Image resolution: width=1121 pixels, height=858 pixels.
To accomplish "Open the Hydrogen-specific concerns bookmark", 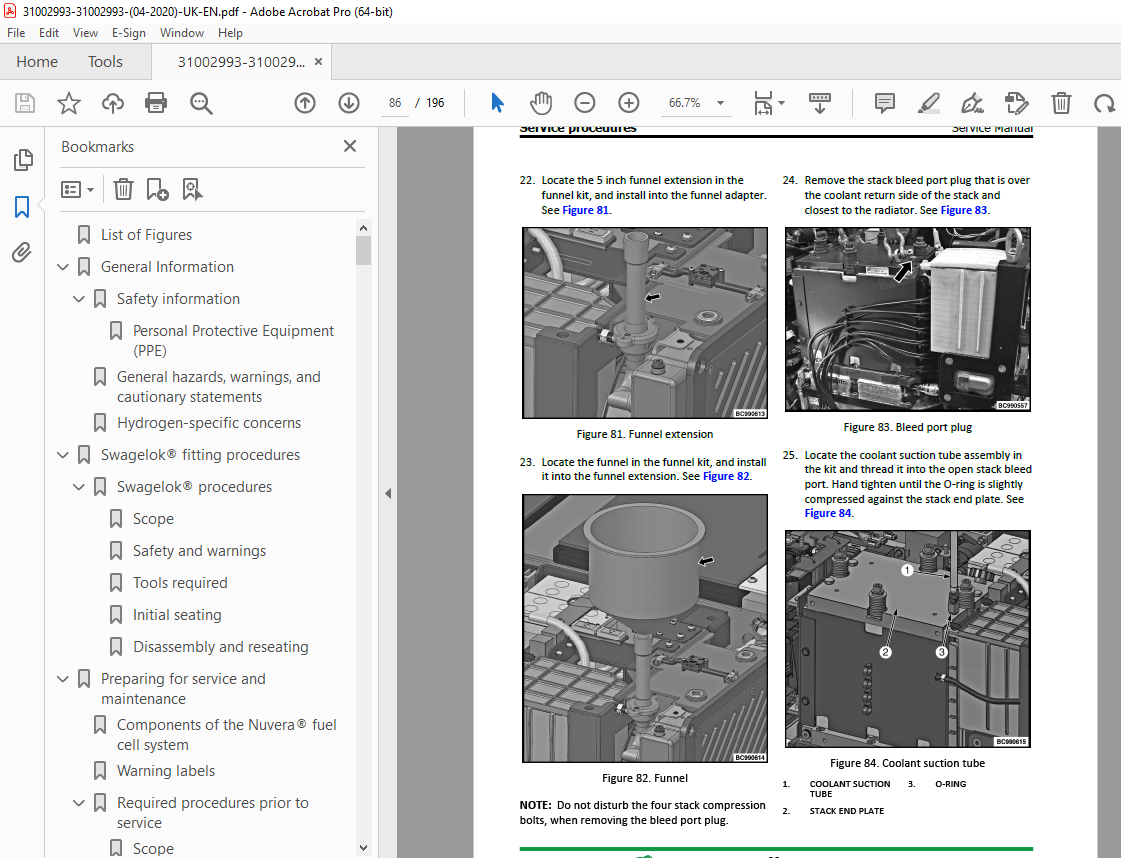I will point(209,423).
